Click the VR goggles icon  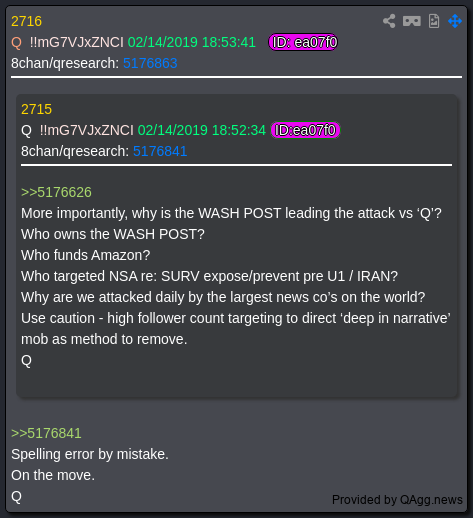pyautogui.click(x=412, y=21)
